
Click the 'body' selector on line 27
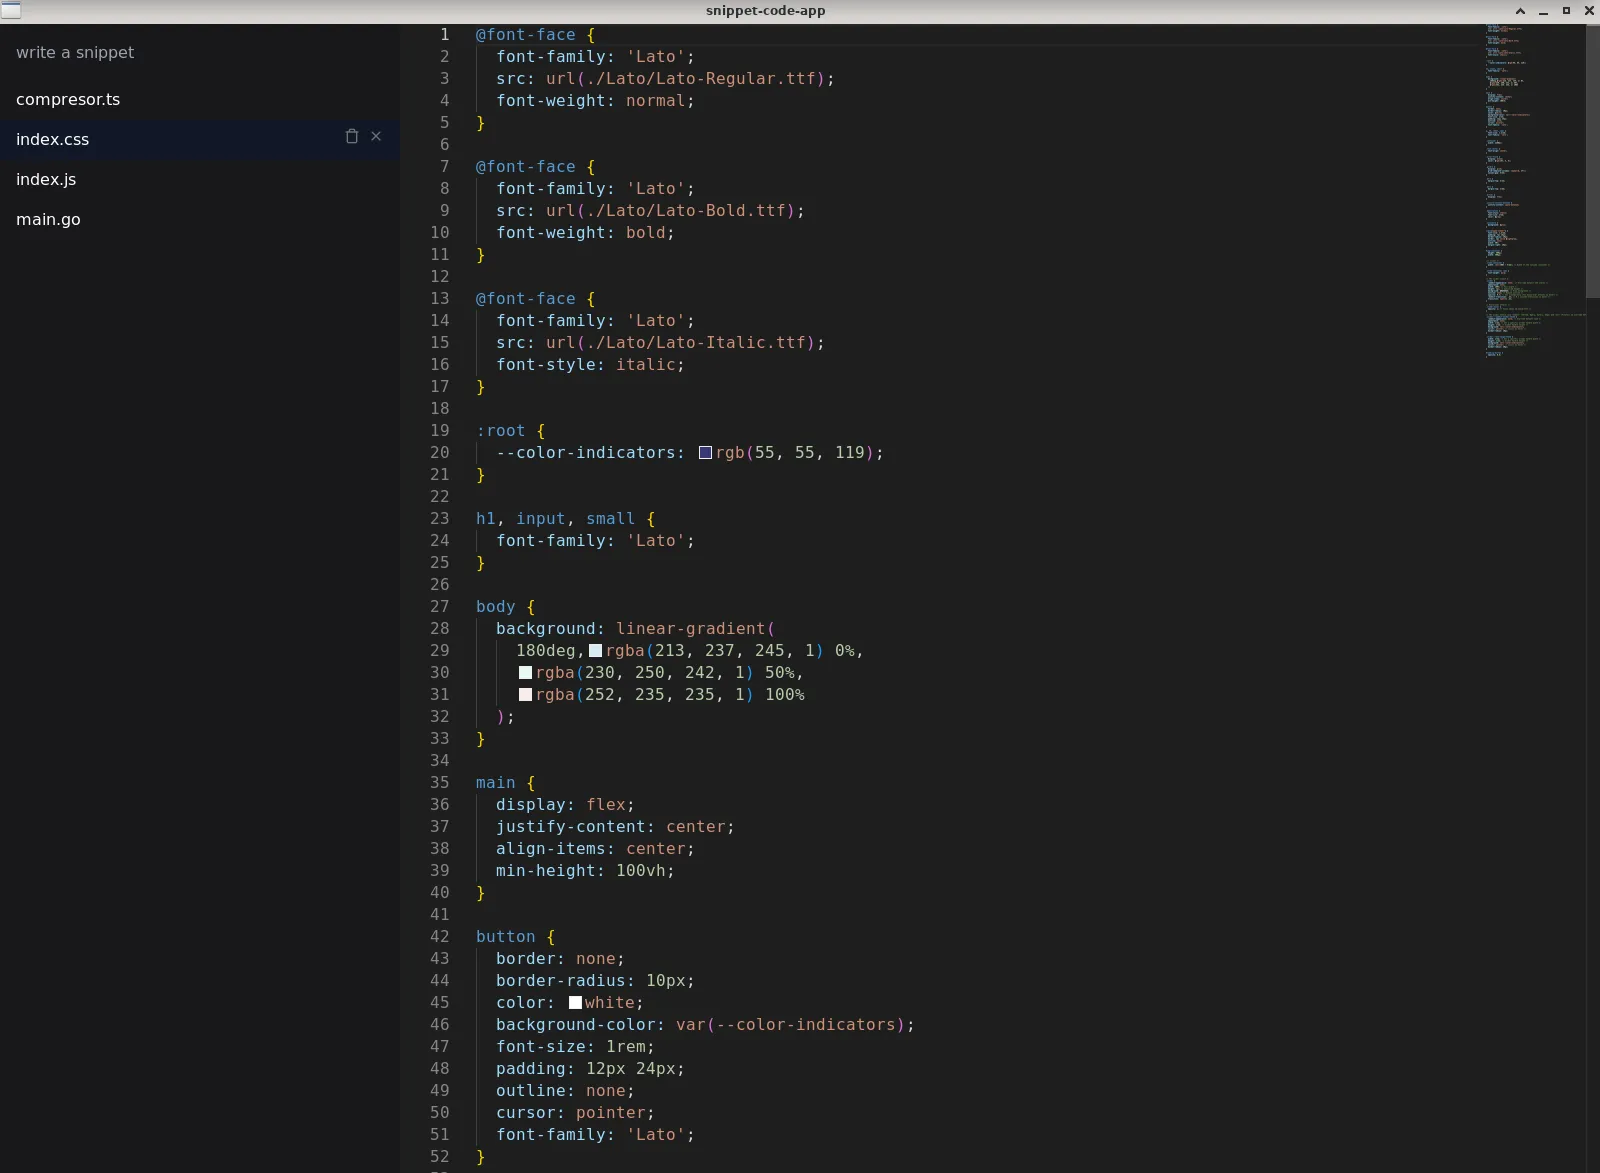pos(496,607)
